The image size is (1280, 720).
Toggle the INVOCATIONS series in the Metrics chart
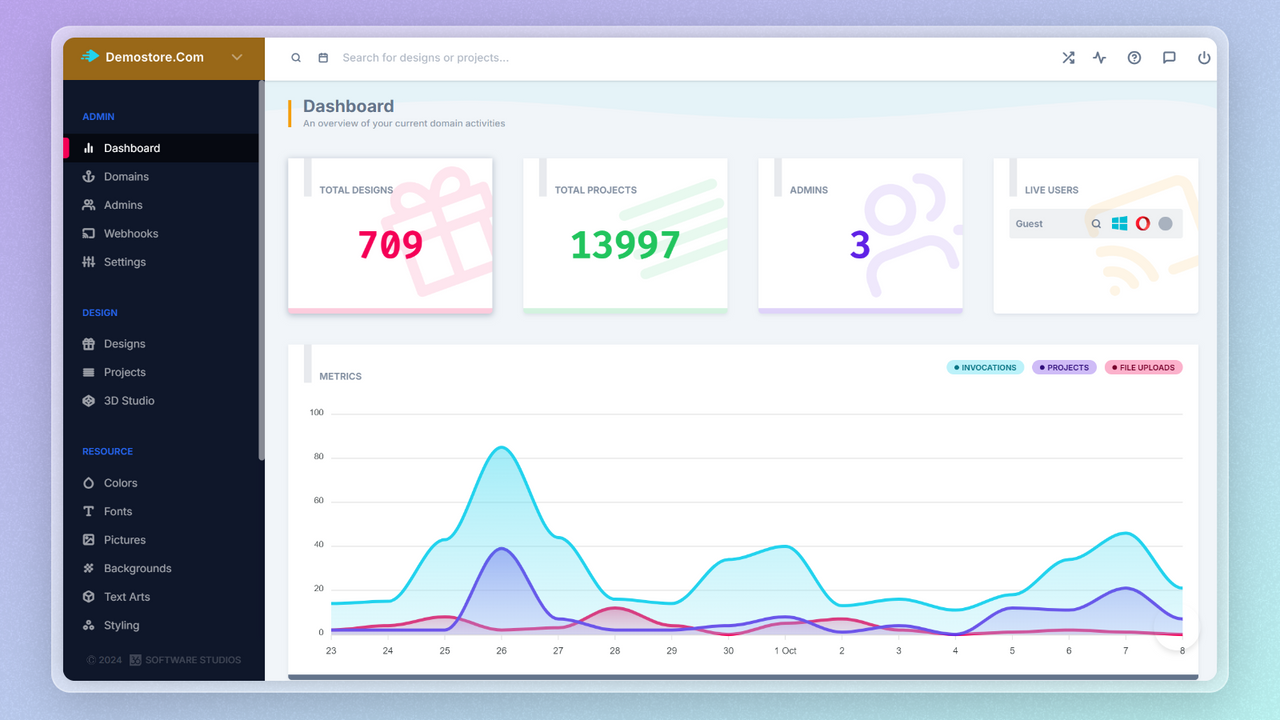[x=984, y=367]
